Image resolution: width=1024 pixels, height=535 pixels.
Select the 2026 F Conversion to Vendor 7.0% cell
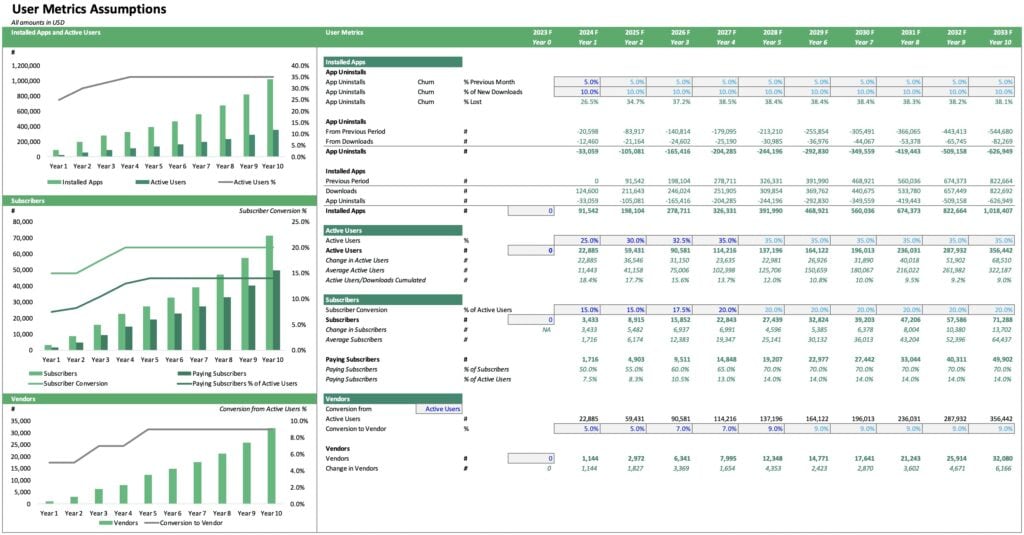coord(669,429)
